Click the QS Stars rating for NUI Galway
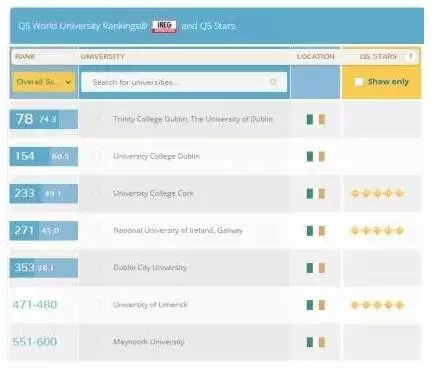This screenshot has height=372, width=435. click(377, 230)
